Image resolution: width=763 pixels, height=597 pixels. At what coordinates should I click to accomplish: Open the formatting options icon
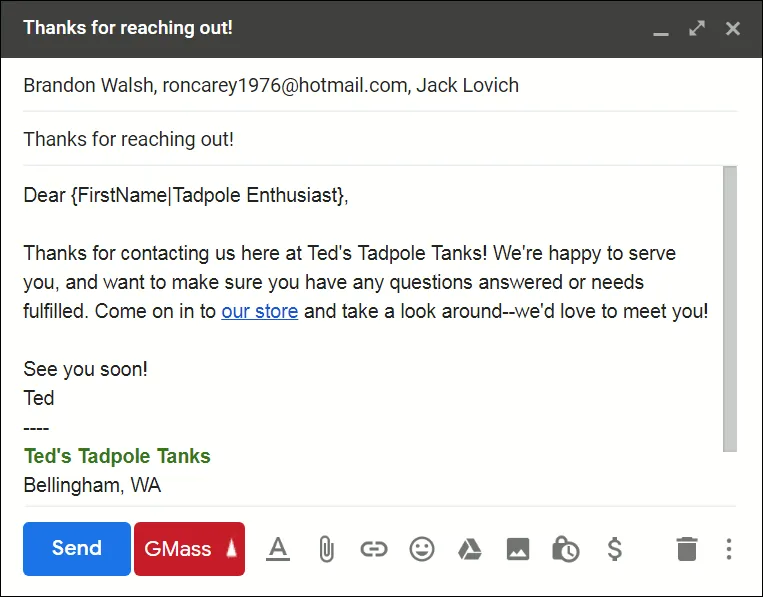click(x=278, y=549)
